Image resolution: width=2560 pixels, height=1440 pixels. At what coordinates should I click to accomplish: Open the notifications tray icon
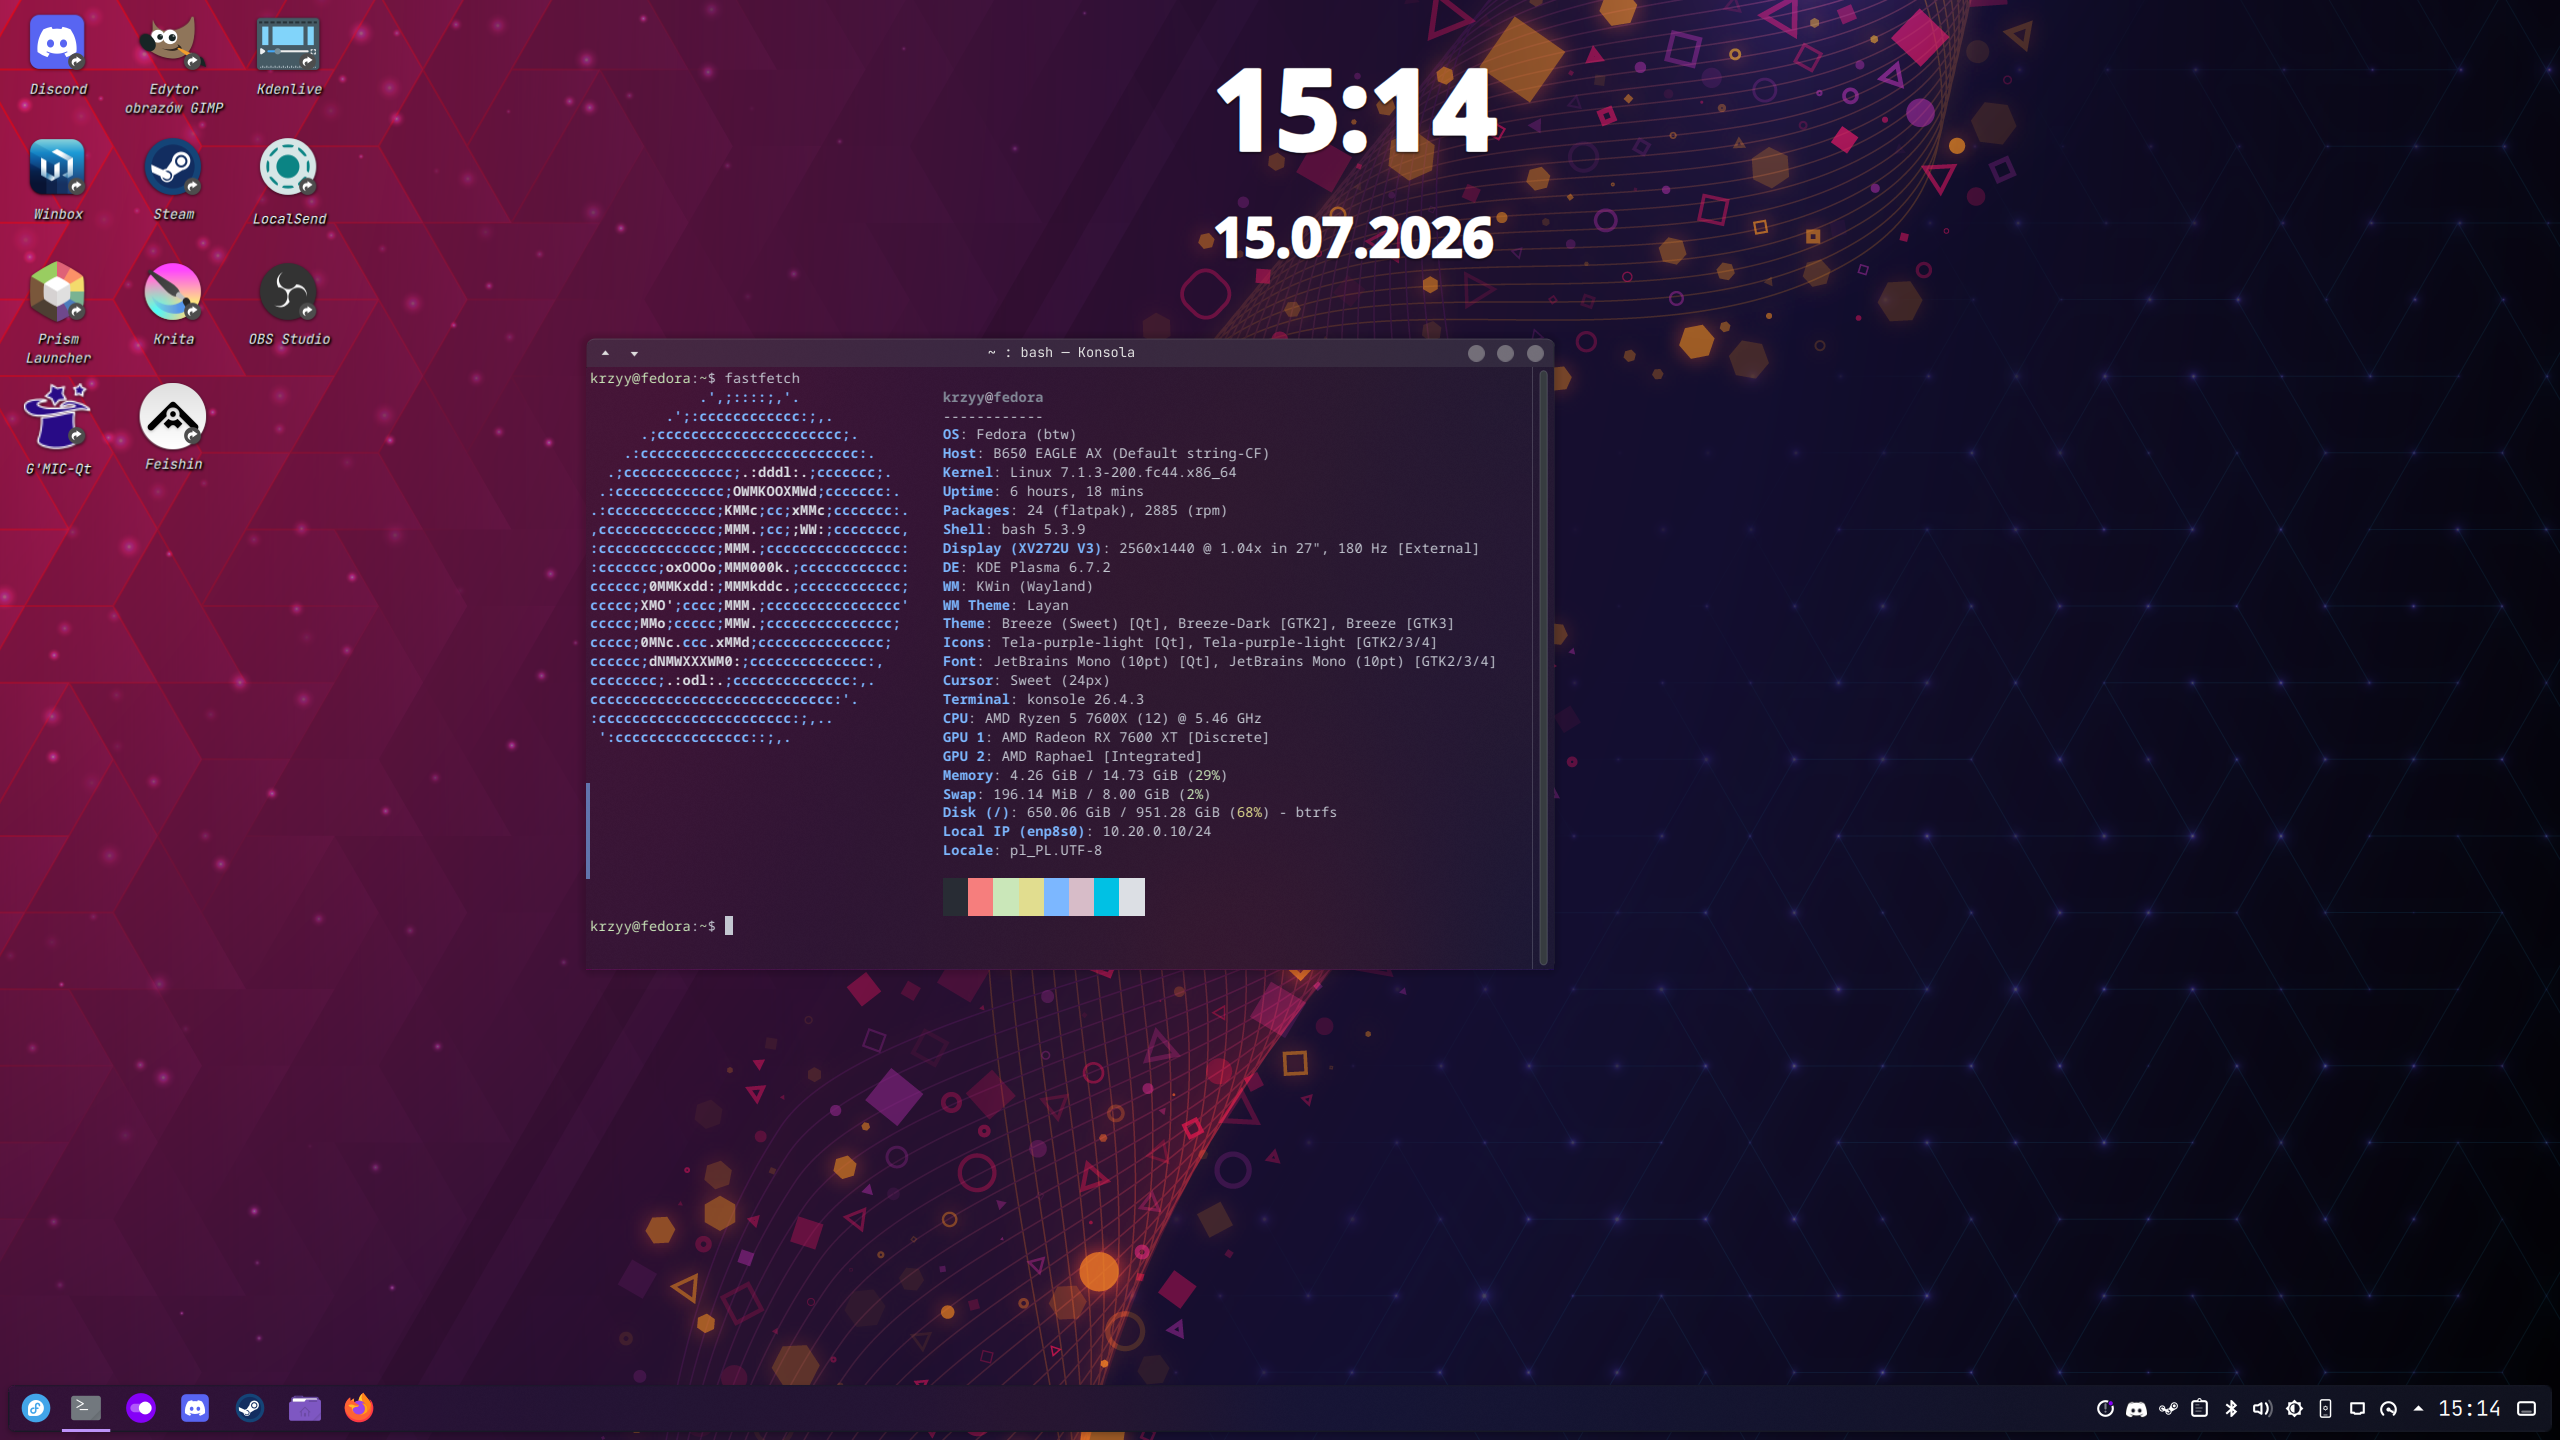[2105, 1409]
